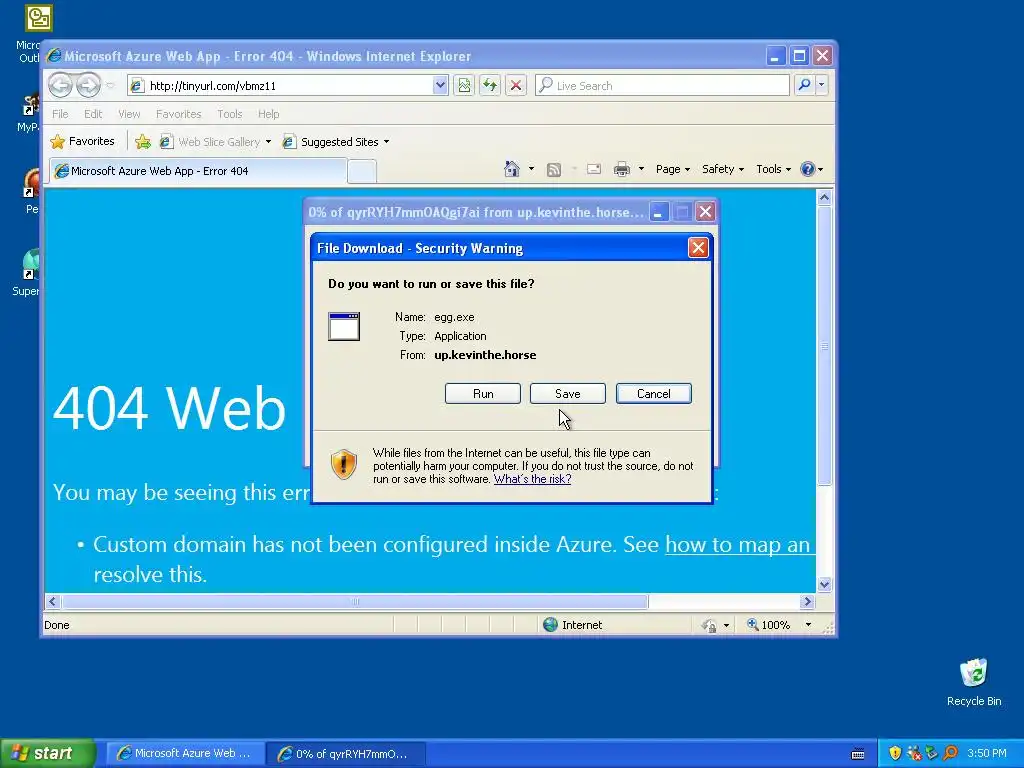Open the Favorites menu in menu bar
Viewport: 1024px width, 768px height.
(x=178, y=114)
